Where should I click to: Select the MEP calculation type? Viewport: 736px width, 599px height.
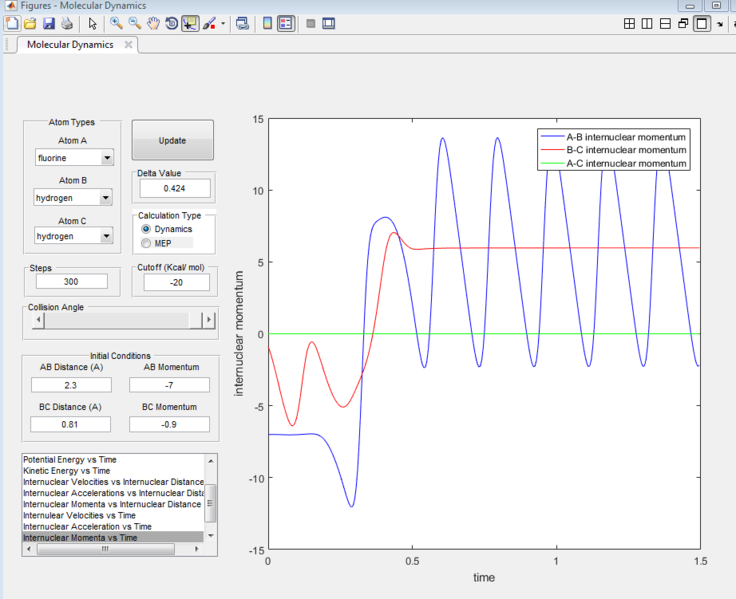147,242
